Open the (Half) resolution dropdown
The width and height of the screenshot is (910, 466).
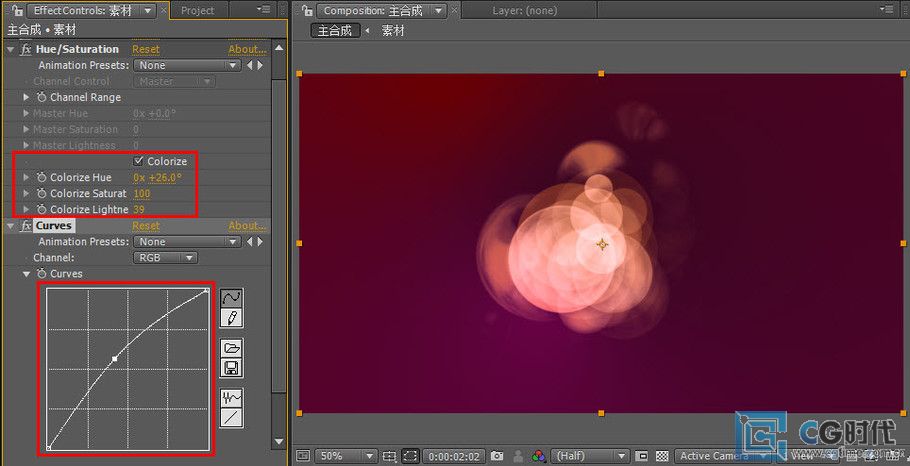point(590,456)
